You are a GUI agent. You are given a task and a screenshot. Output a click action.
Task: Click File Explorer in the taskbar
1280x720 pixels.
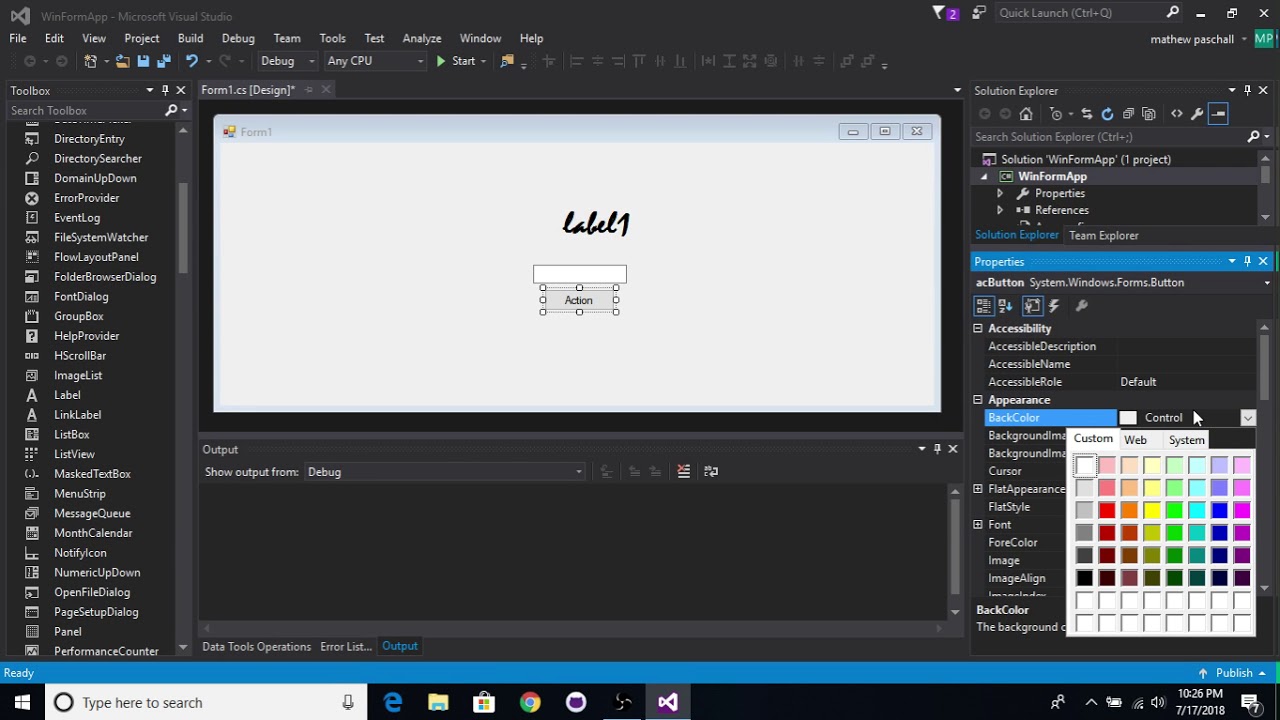(x=438, y=702)
